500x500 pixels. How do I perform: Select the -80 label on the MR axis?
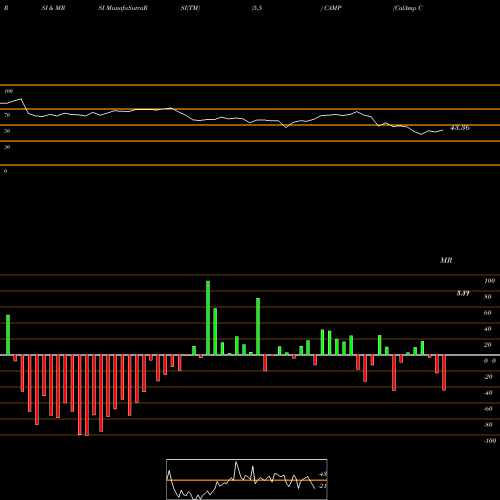point(488,425)
